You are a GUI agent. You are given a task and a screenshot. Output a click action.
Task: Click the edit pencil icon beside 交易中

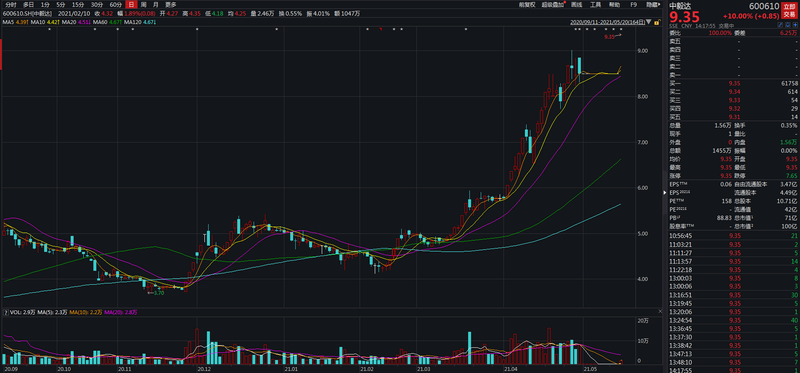click(x=780, y=24)
